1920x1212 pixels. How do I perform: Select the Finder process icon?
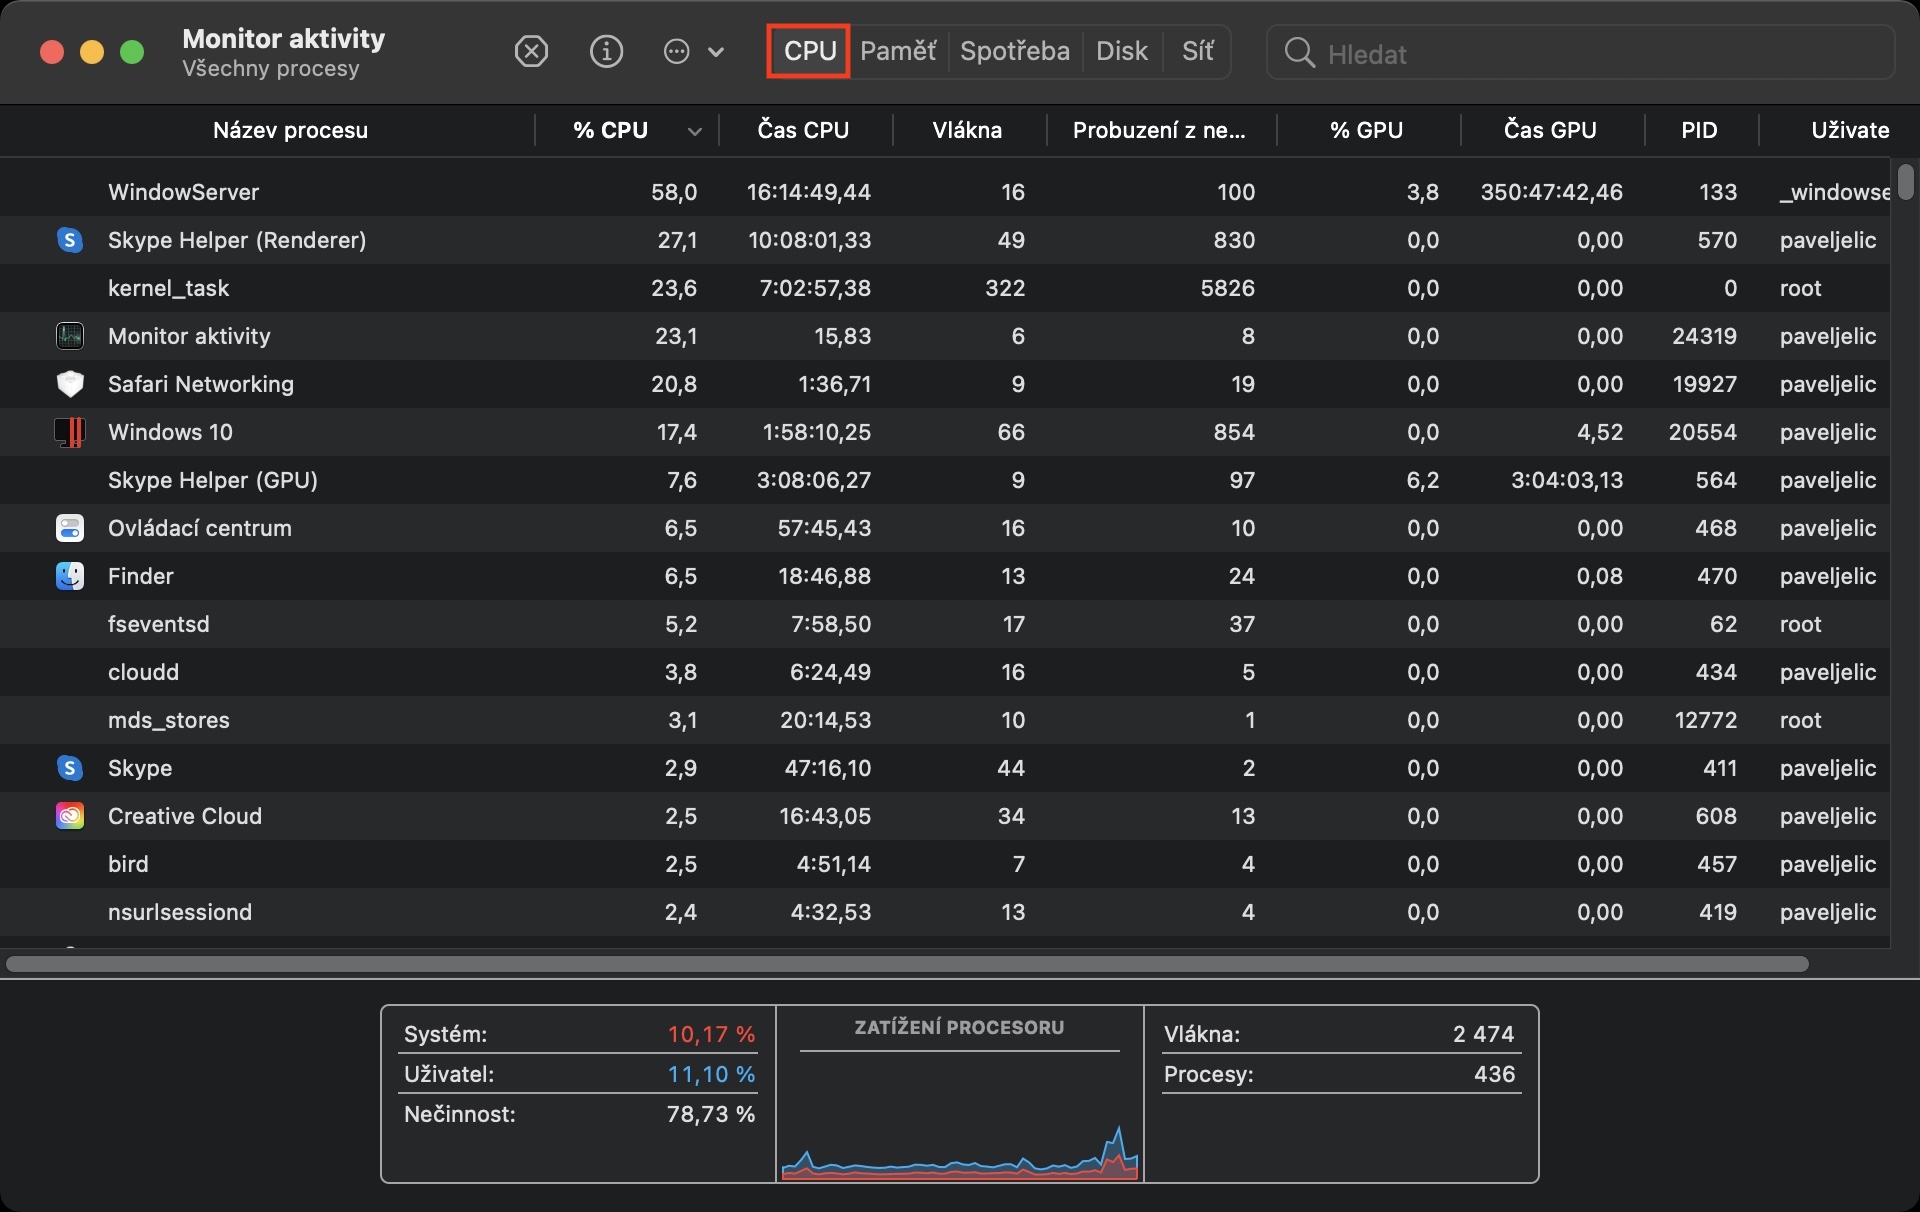[69, 576]
